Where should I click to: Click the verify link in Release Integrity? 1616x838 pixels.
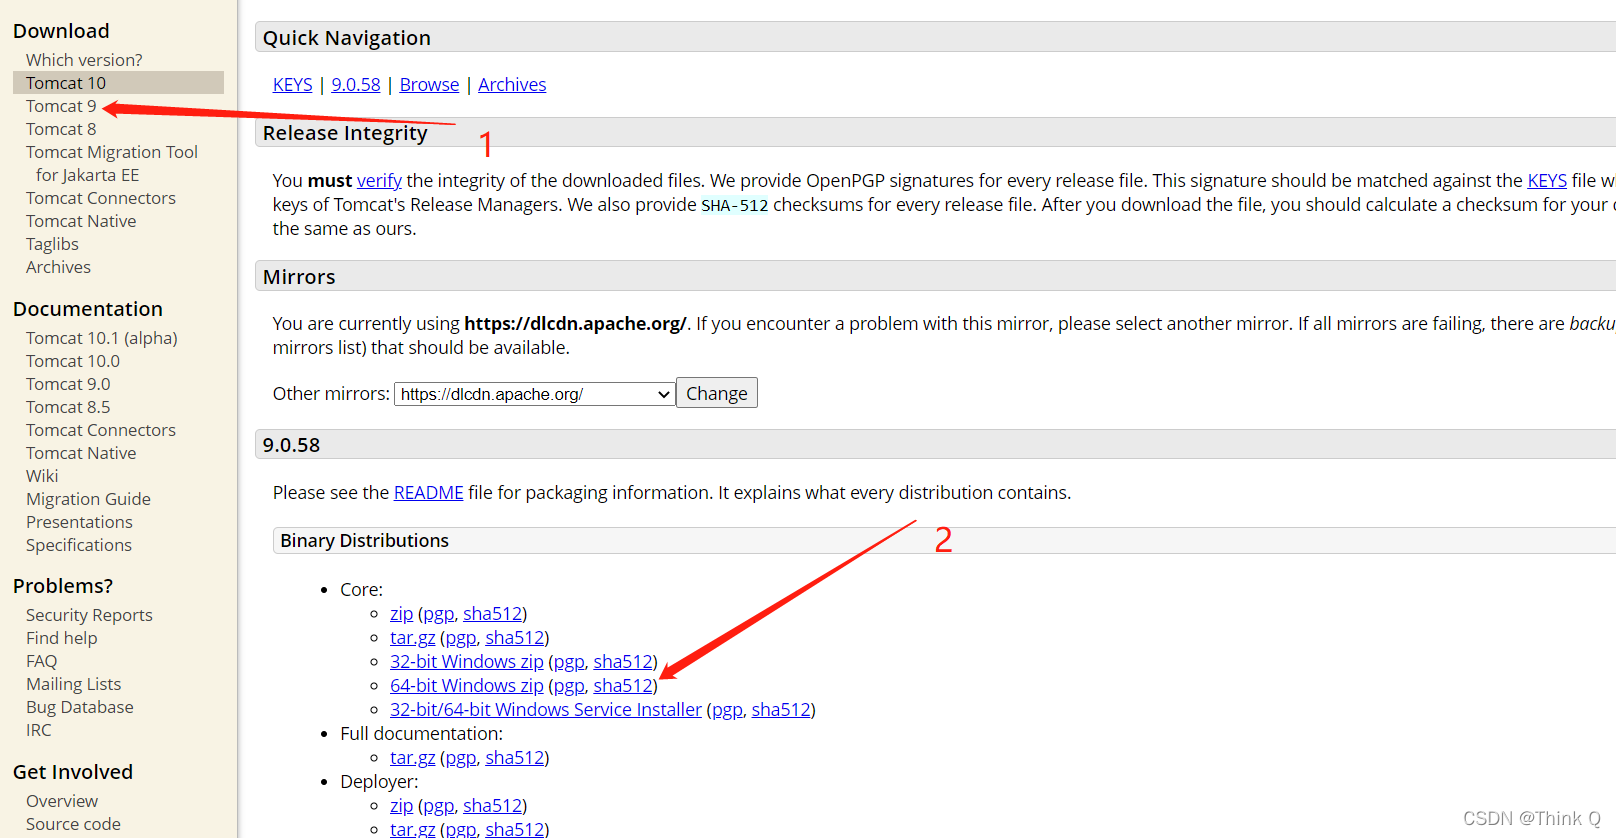(379, 180)
